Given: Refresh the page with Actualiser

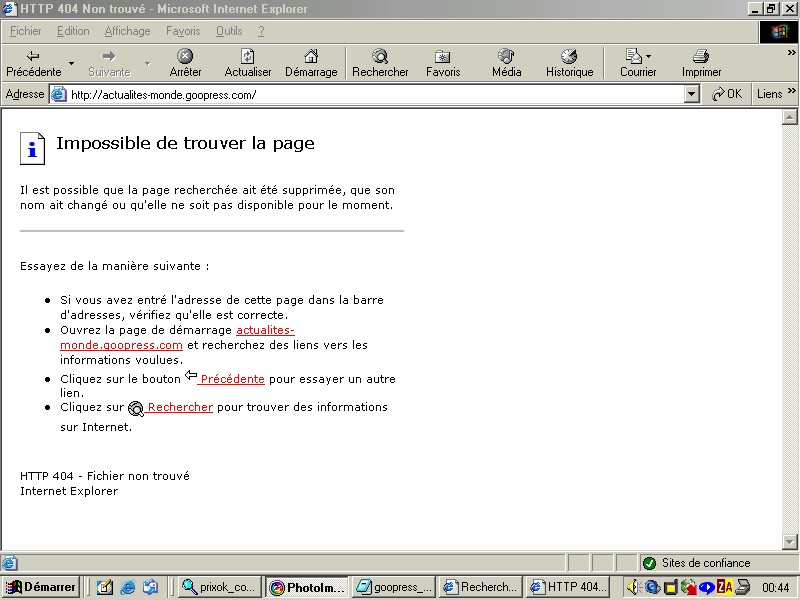Looking at the screenshot, I should (x=247, y=63).
